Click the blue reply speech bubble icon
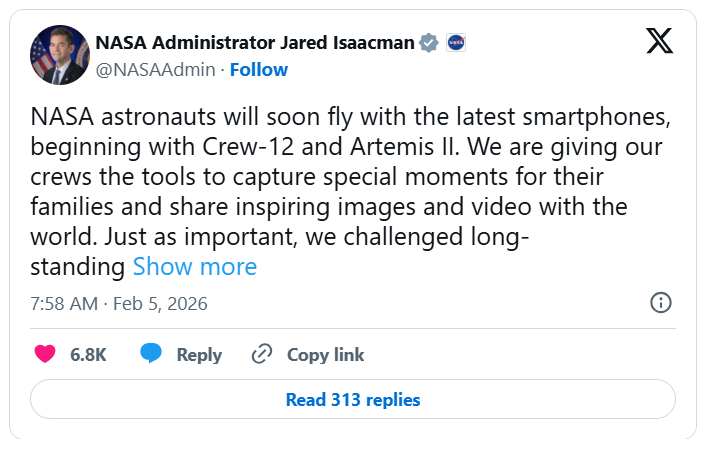 point(151,354)
